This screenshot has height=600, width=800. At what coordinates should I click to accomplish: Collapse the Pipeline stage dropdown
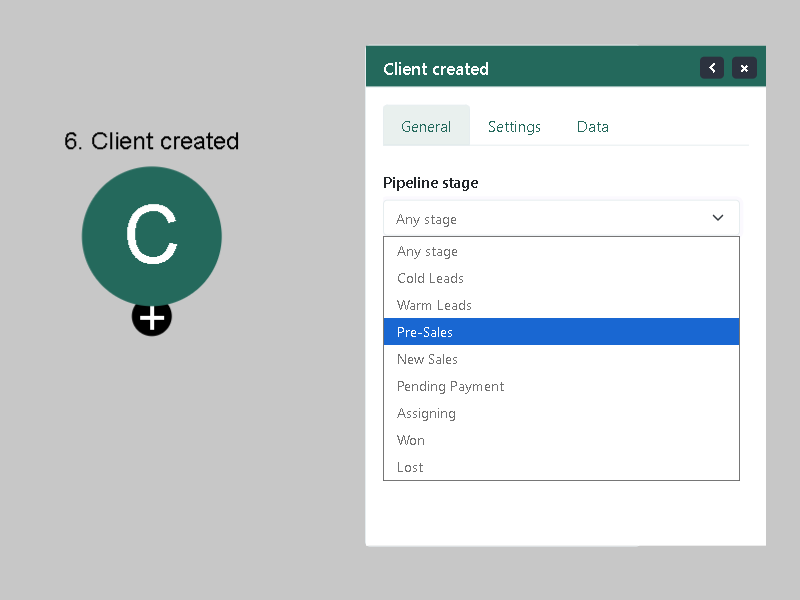pos(561,218)
